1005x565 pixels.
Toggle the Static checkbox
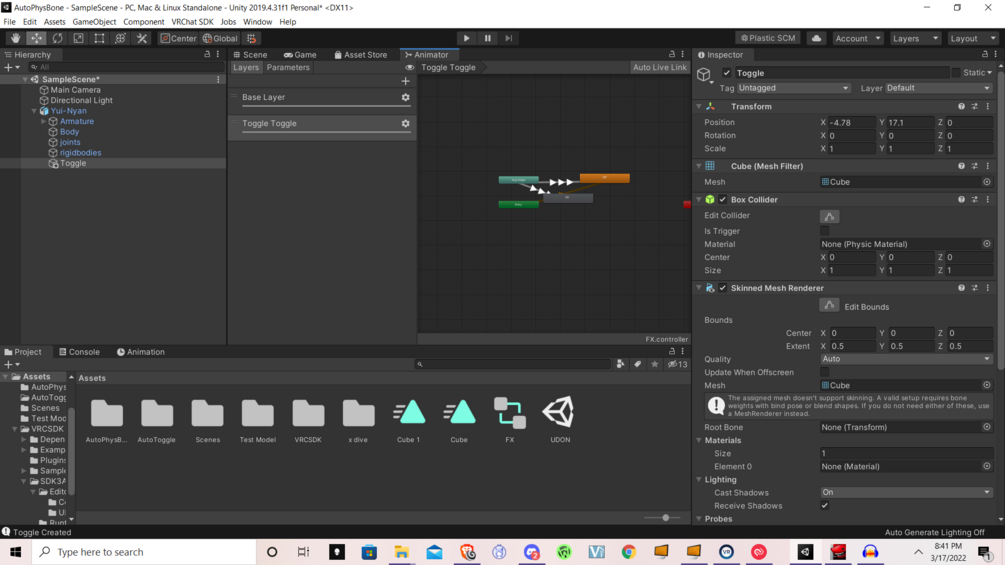[x=956, y=73]
